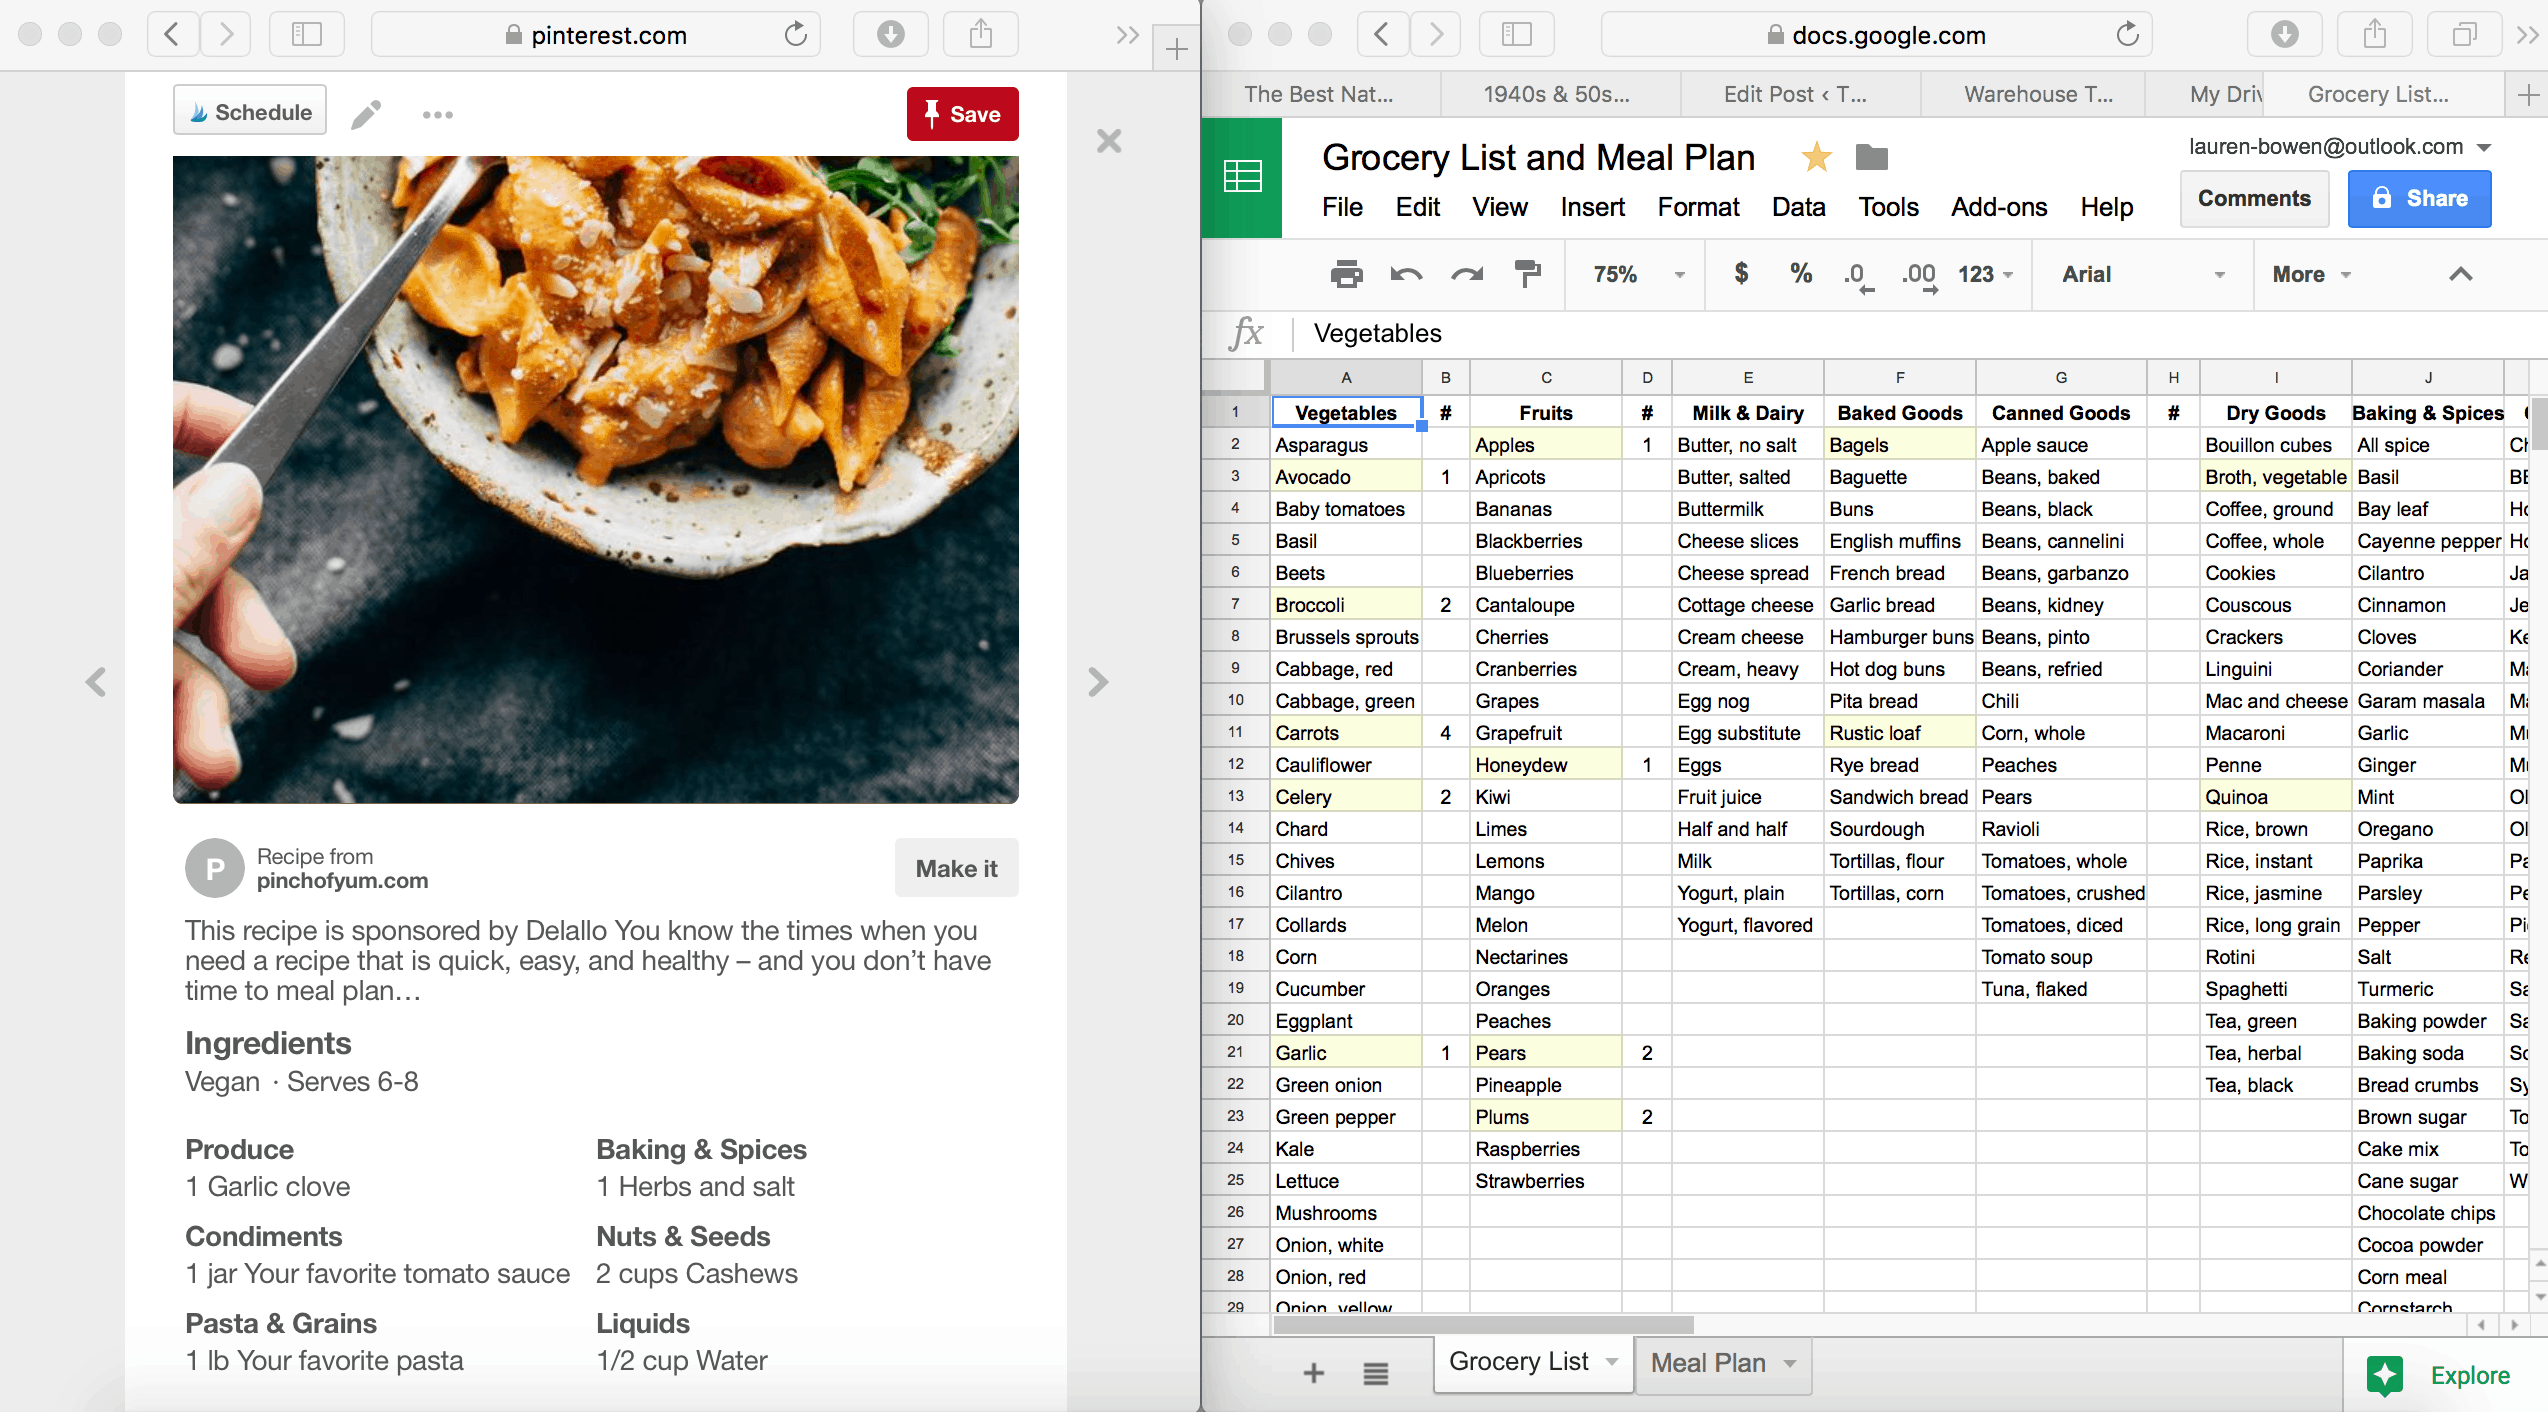Apply percent format with the % icon

tap(1801, 273)
